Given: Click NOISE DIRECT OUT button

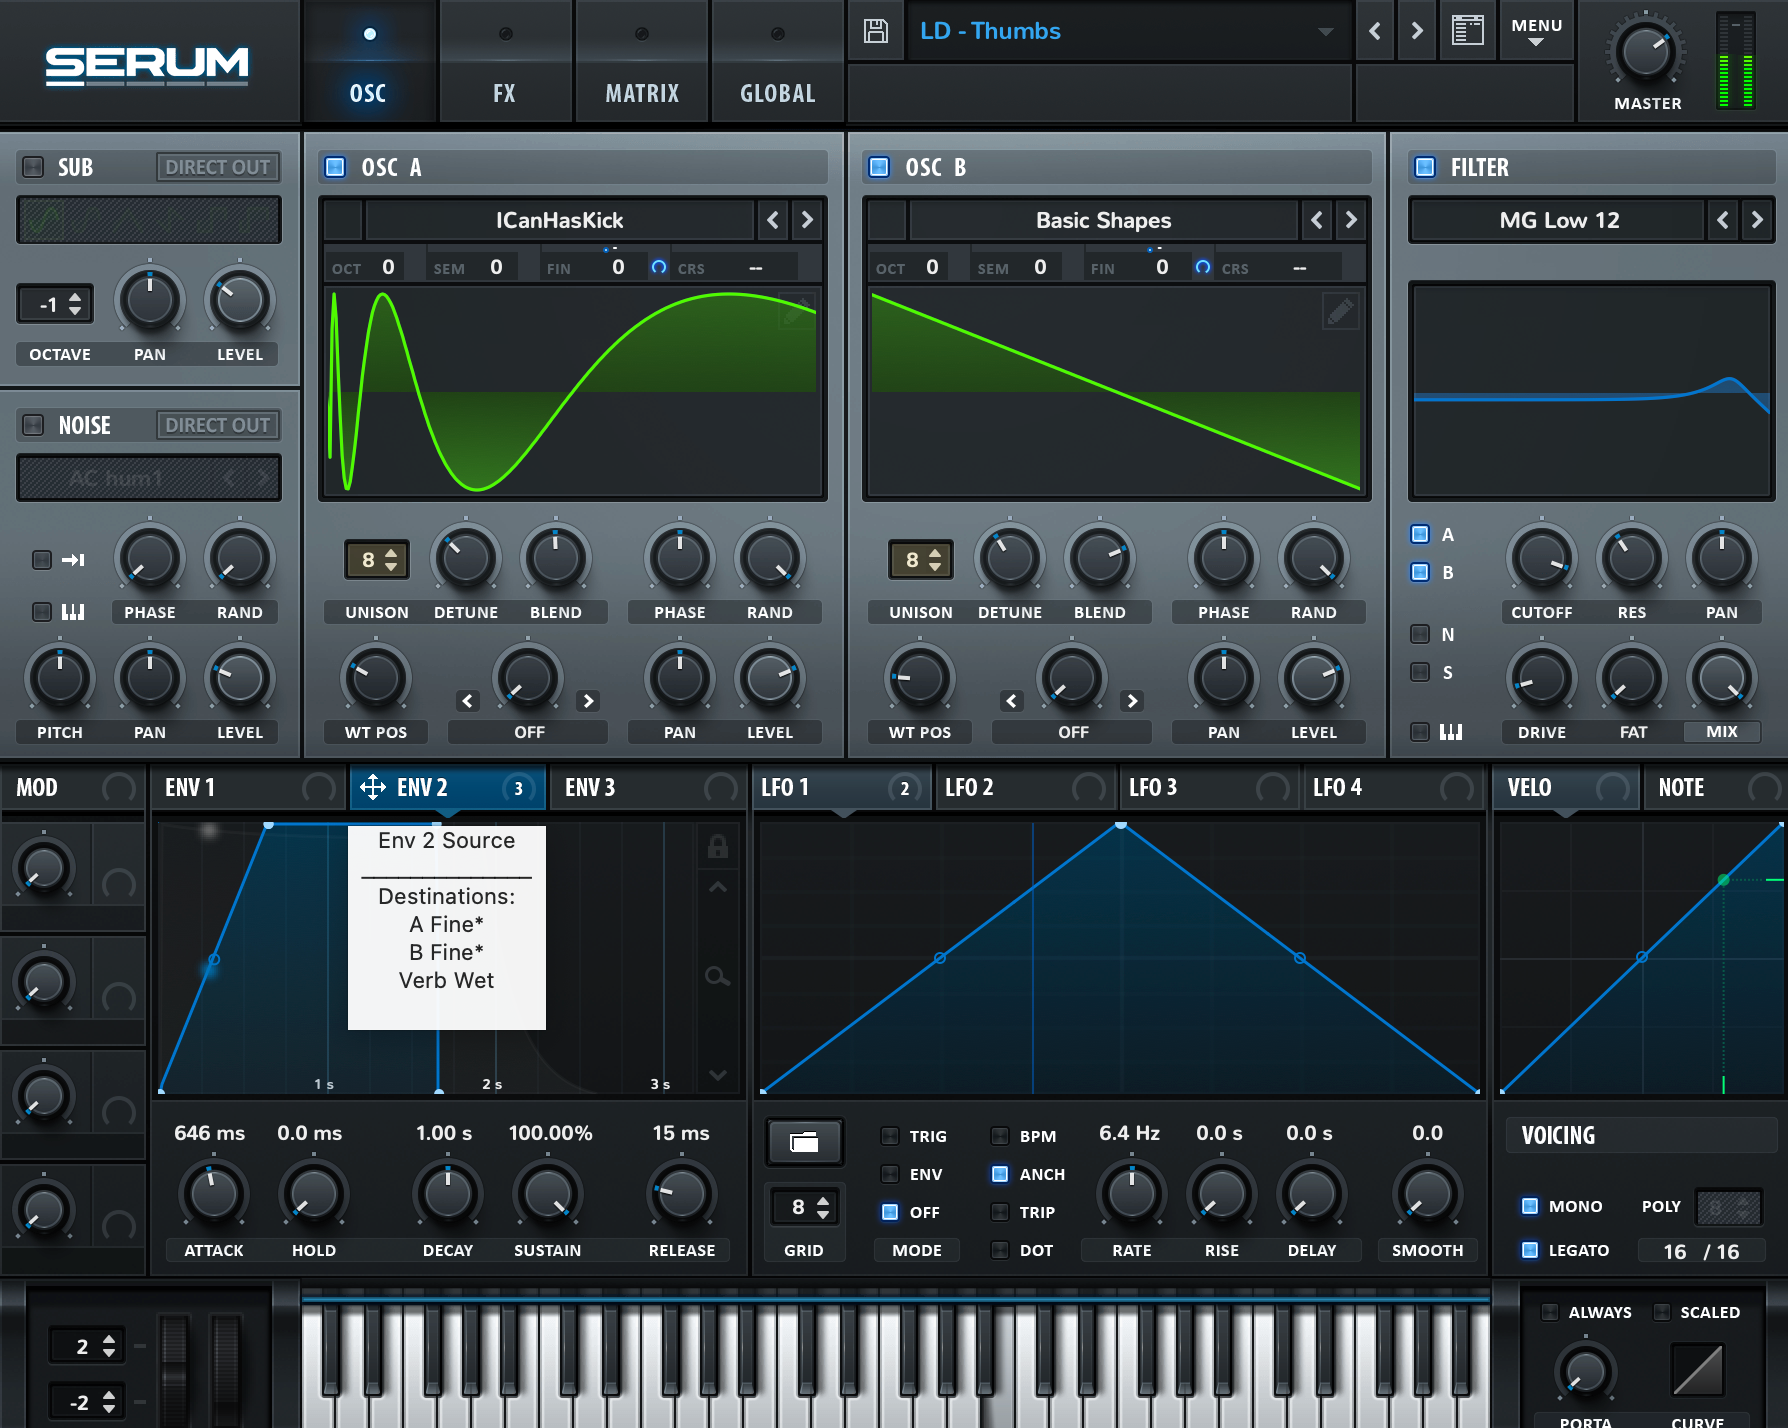Looking at the screenshot, I should (218, 425).
